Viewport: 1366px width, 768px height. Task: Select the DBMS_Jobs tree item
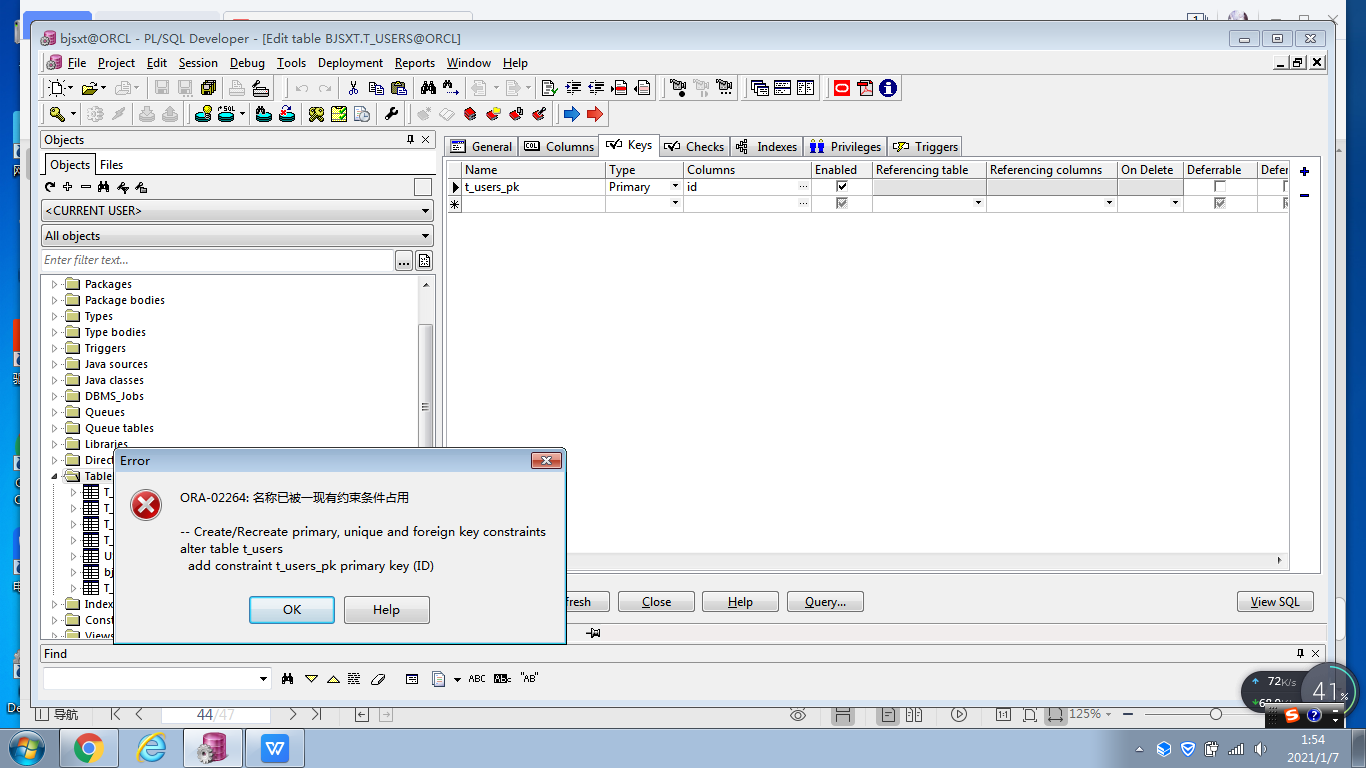tap(114, 396)
